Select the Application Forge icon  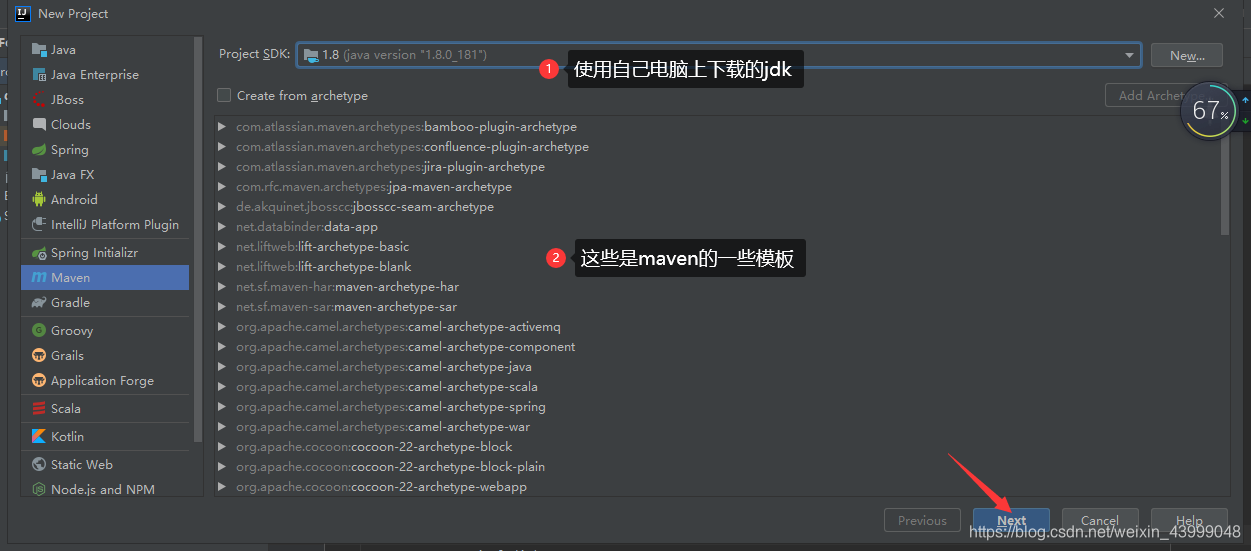coord(39,381)
